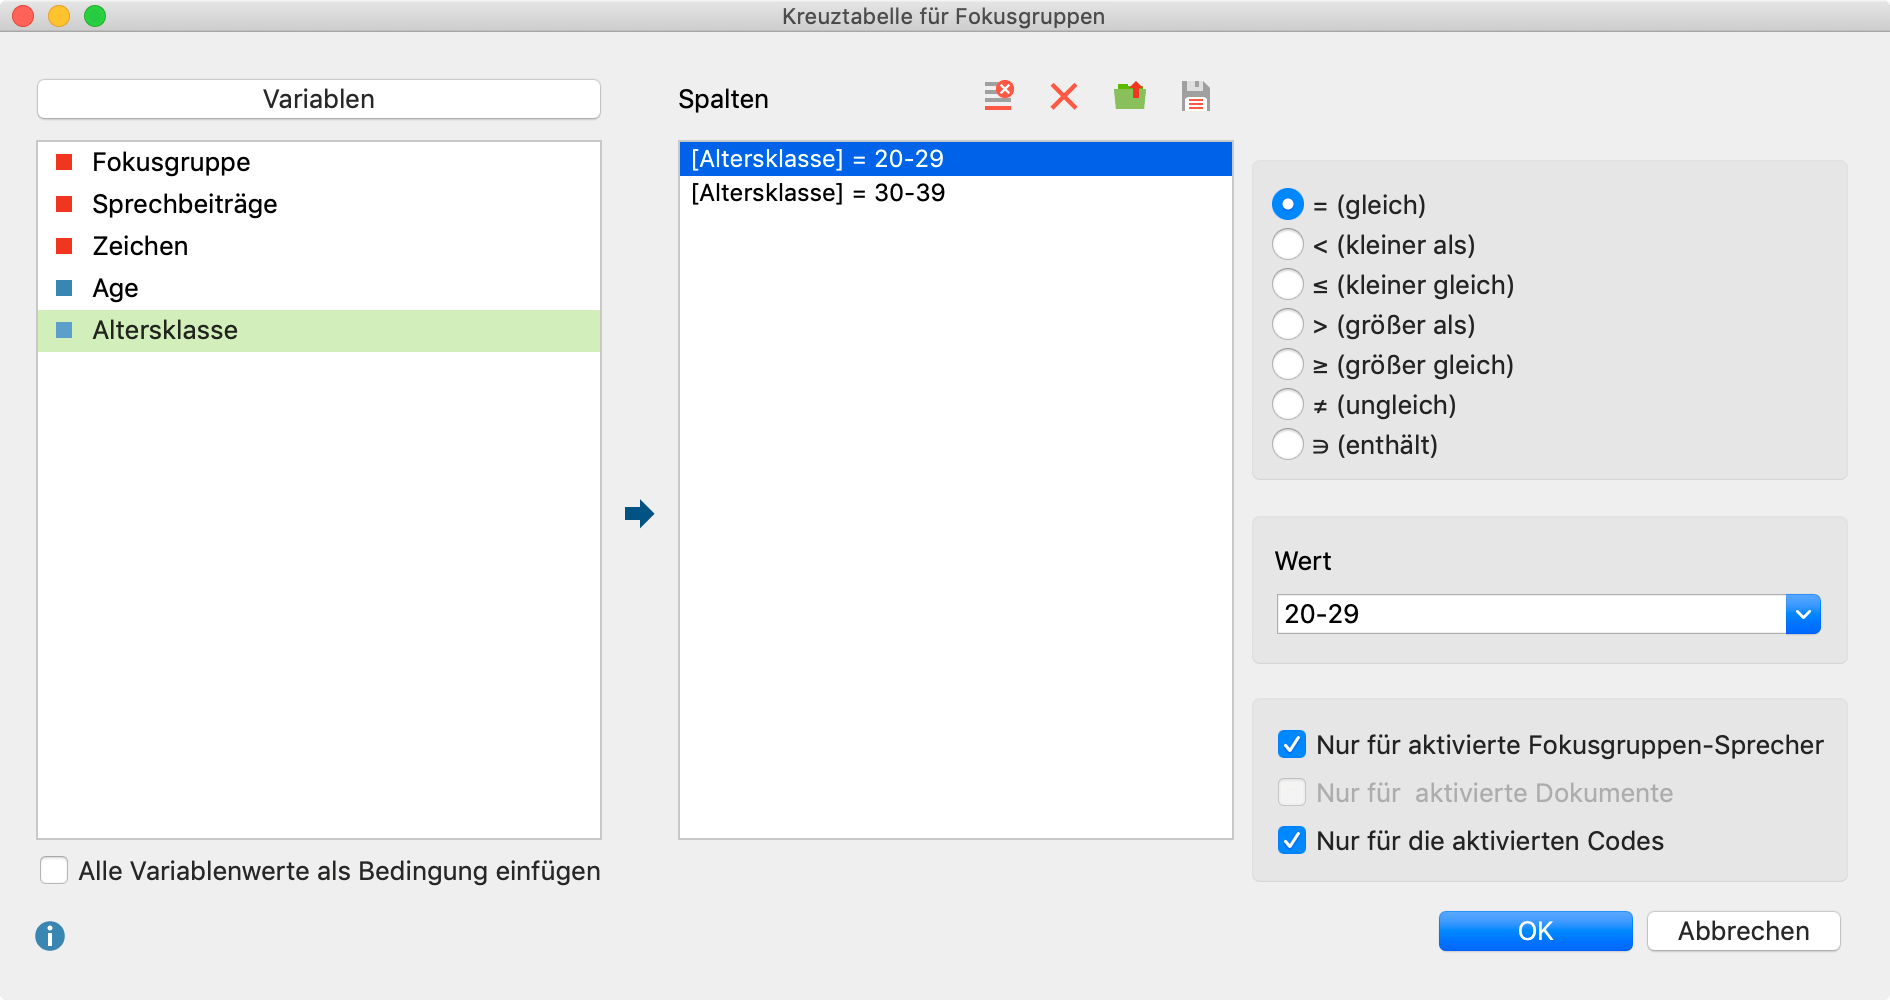Enable Alle Variablenwerte als Bedingung einfügen
The height and width of the screenshot is (1000, 1890).
click(x=54, y=870)
